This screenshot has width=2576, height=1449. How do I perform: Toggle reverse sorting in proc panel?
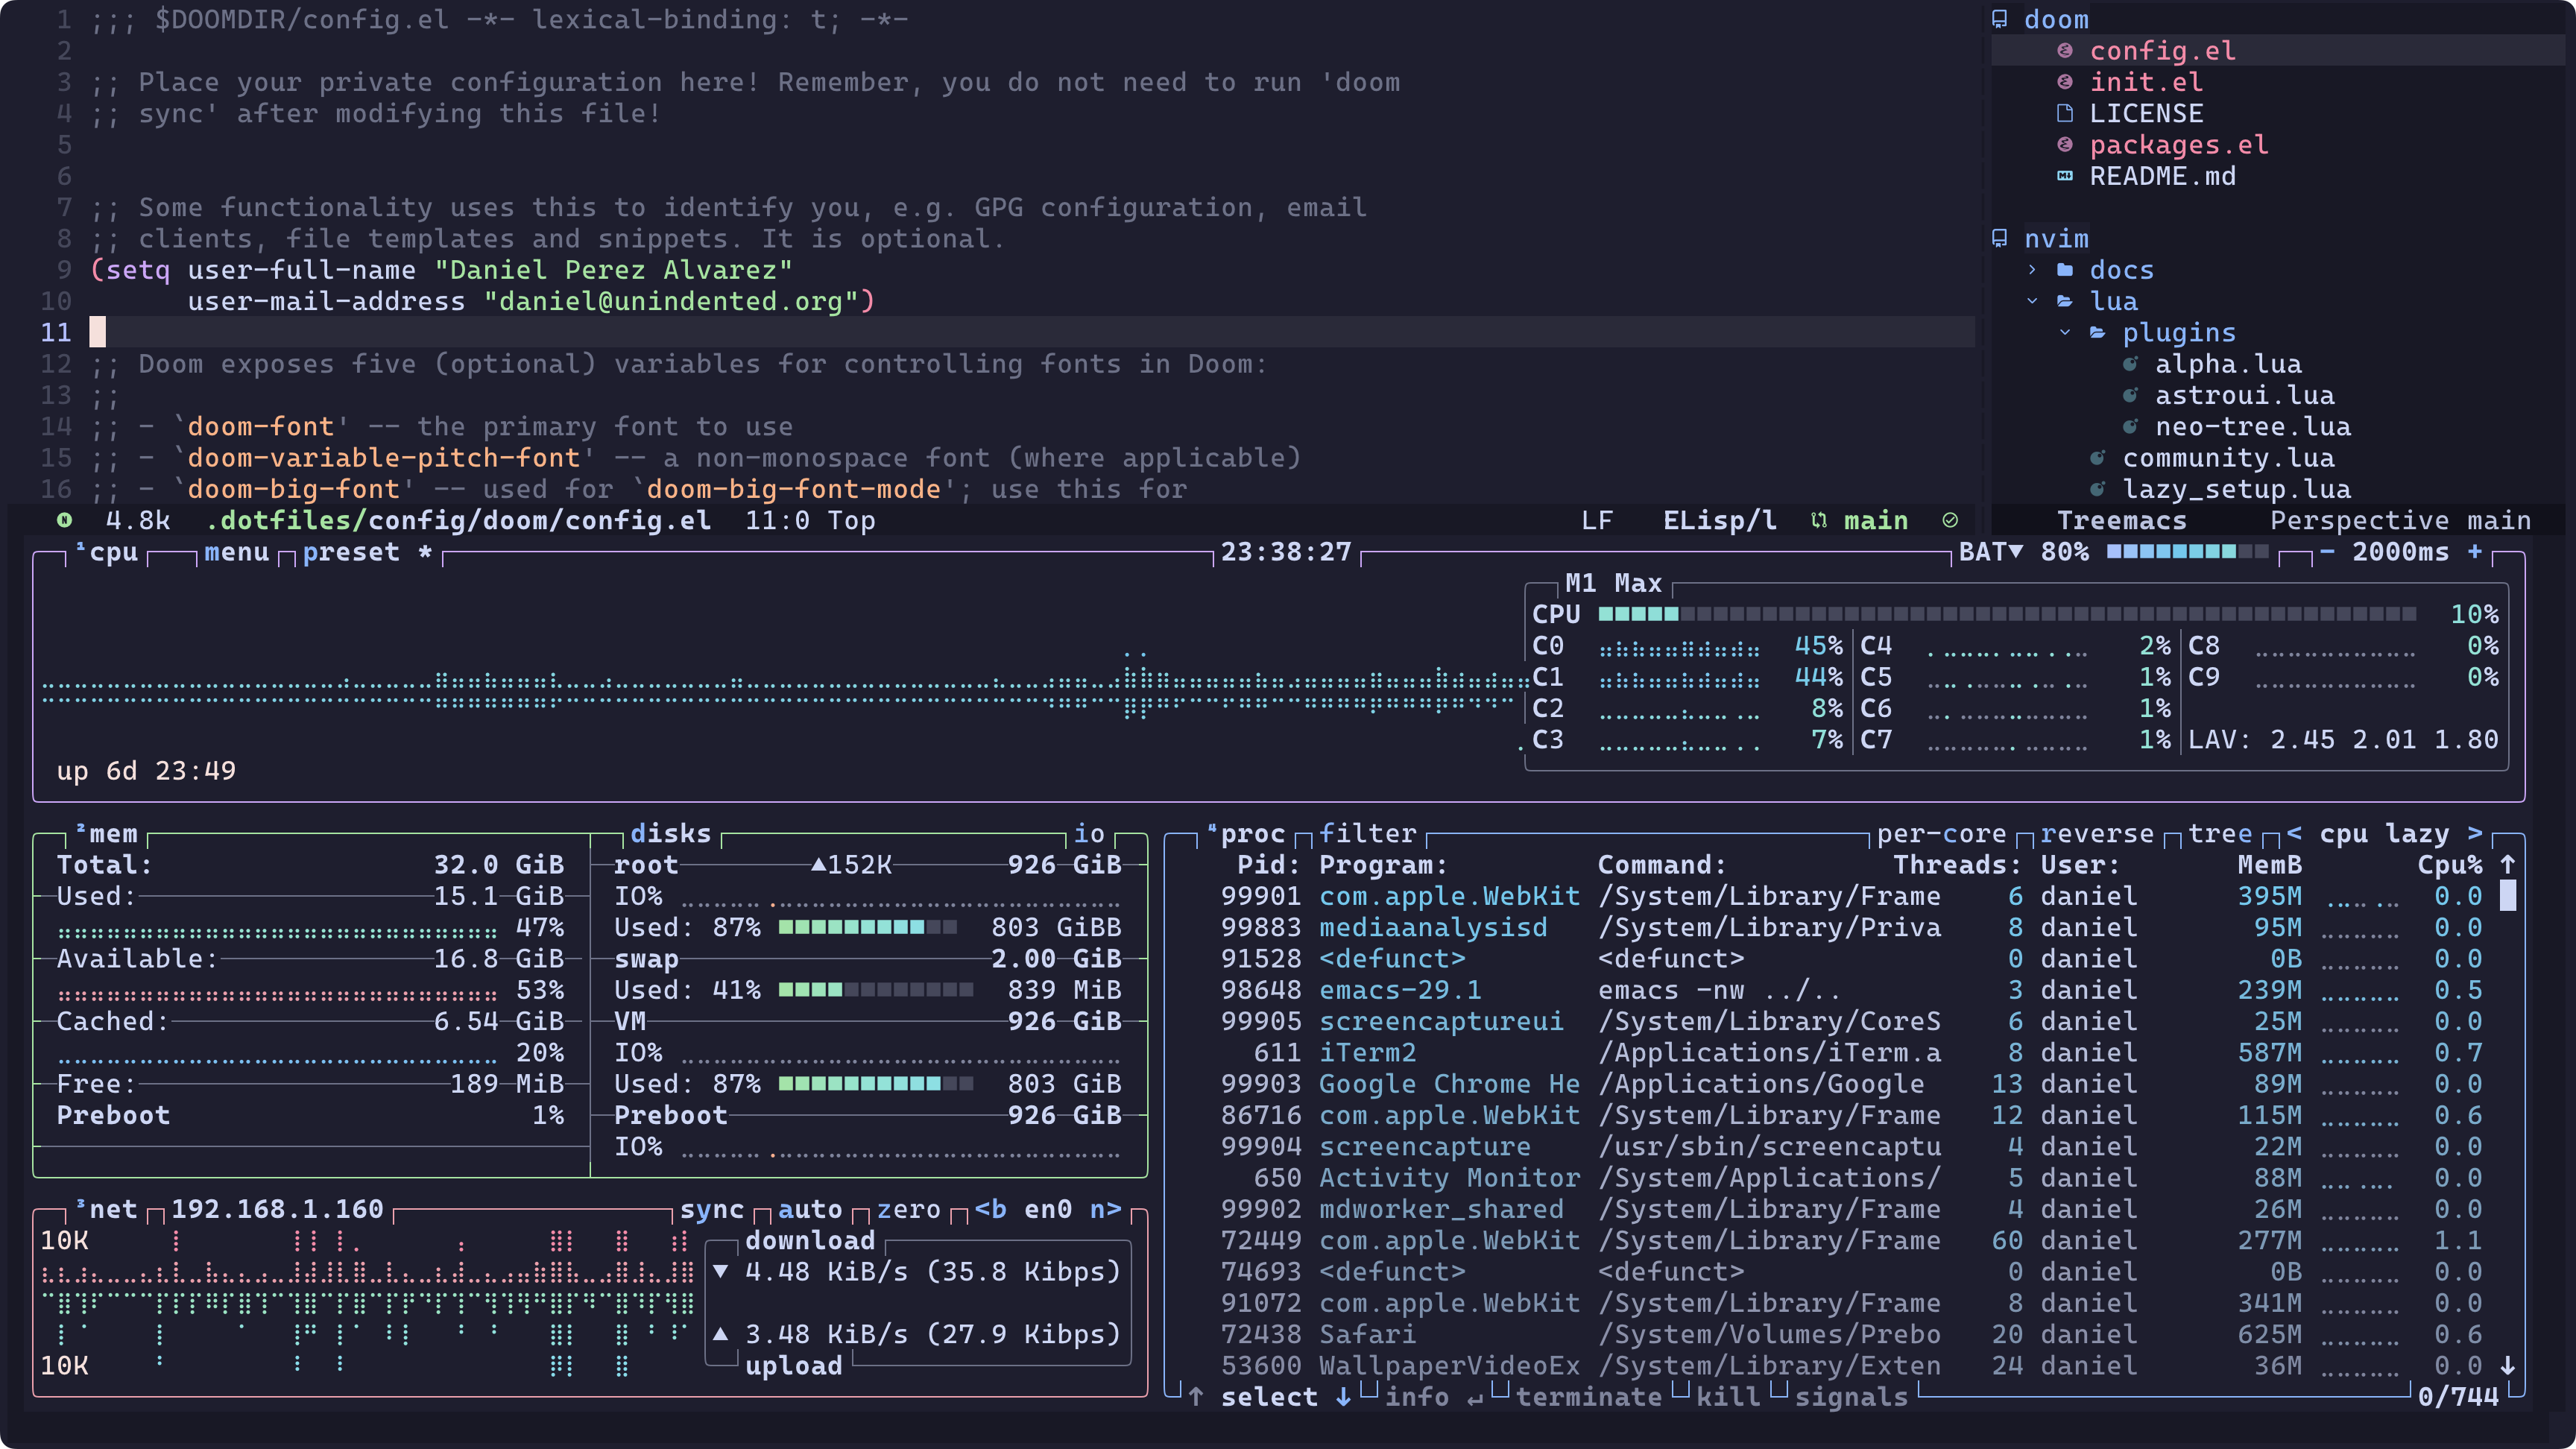[2096, 834]
